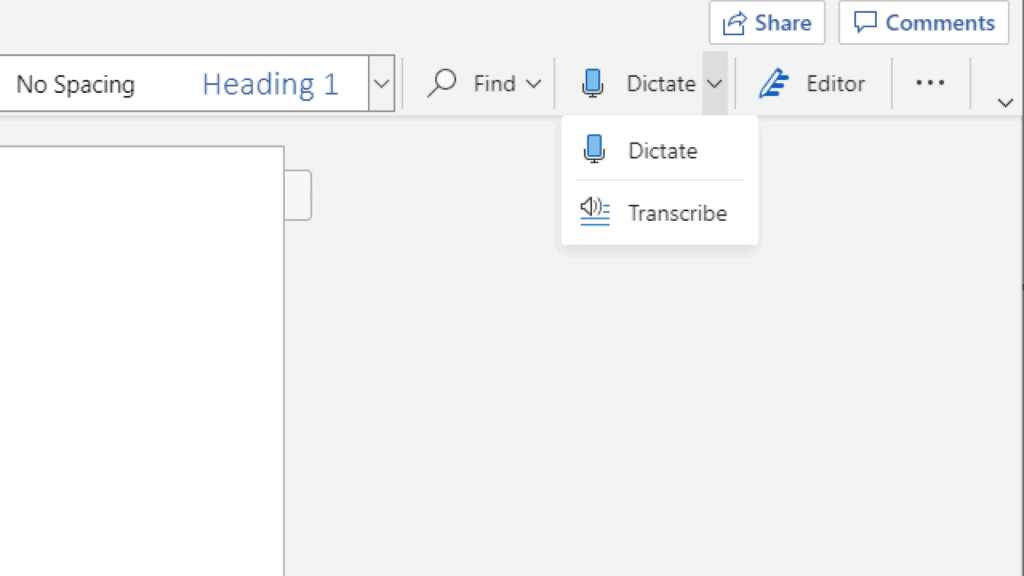
Task: Click inside the blank document page
Action: click(140, 380)
